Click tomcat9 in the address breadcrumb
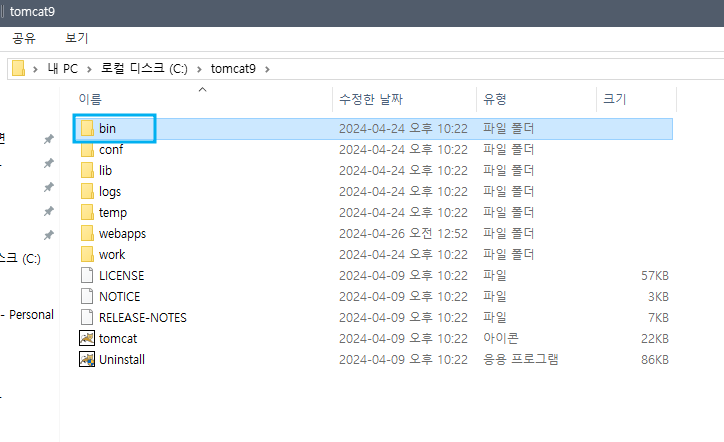 click(233, 69)
